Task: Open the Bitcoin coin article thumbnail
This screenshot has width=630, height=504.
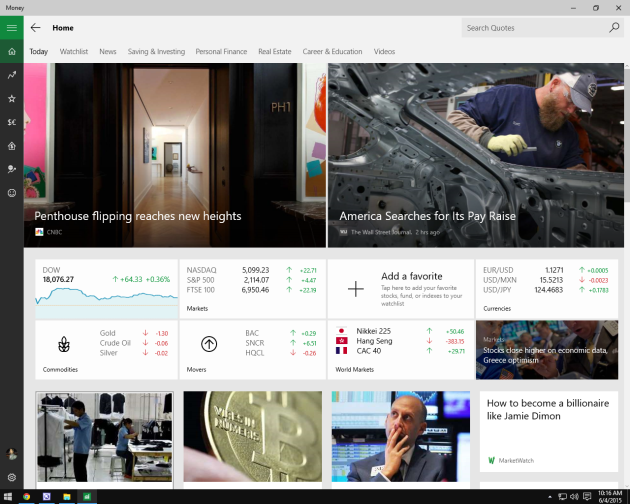Action: [253, 437]
